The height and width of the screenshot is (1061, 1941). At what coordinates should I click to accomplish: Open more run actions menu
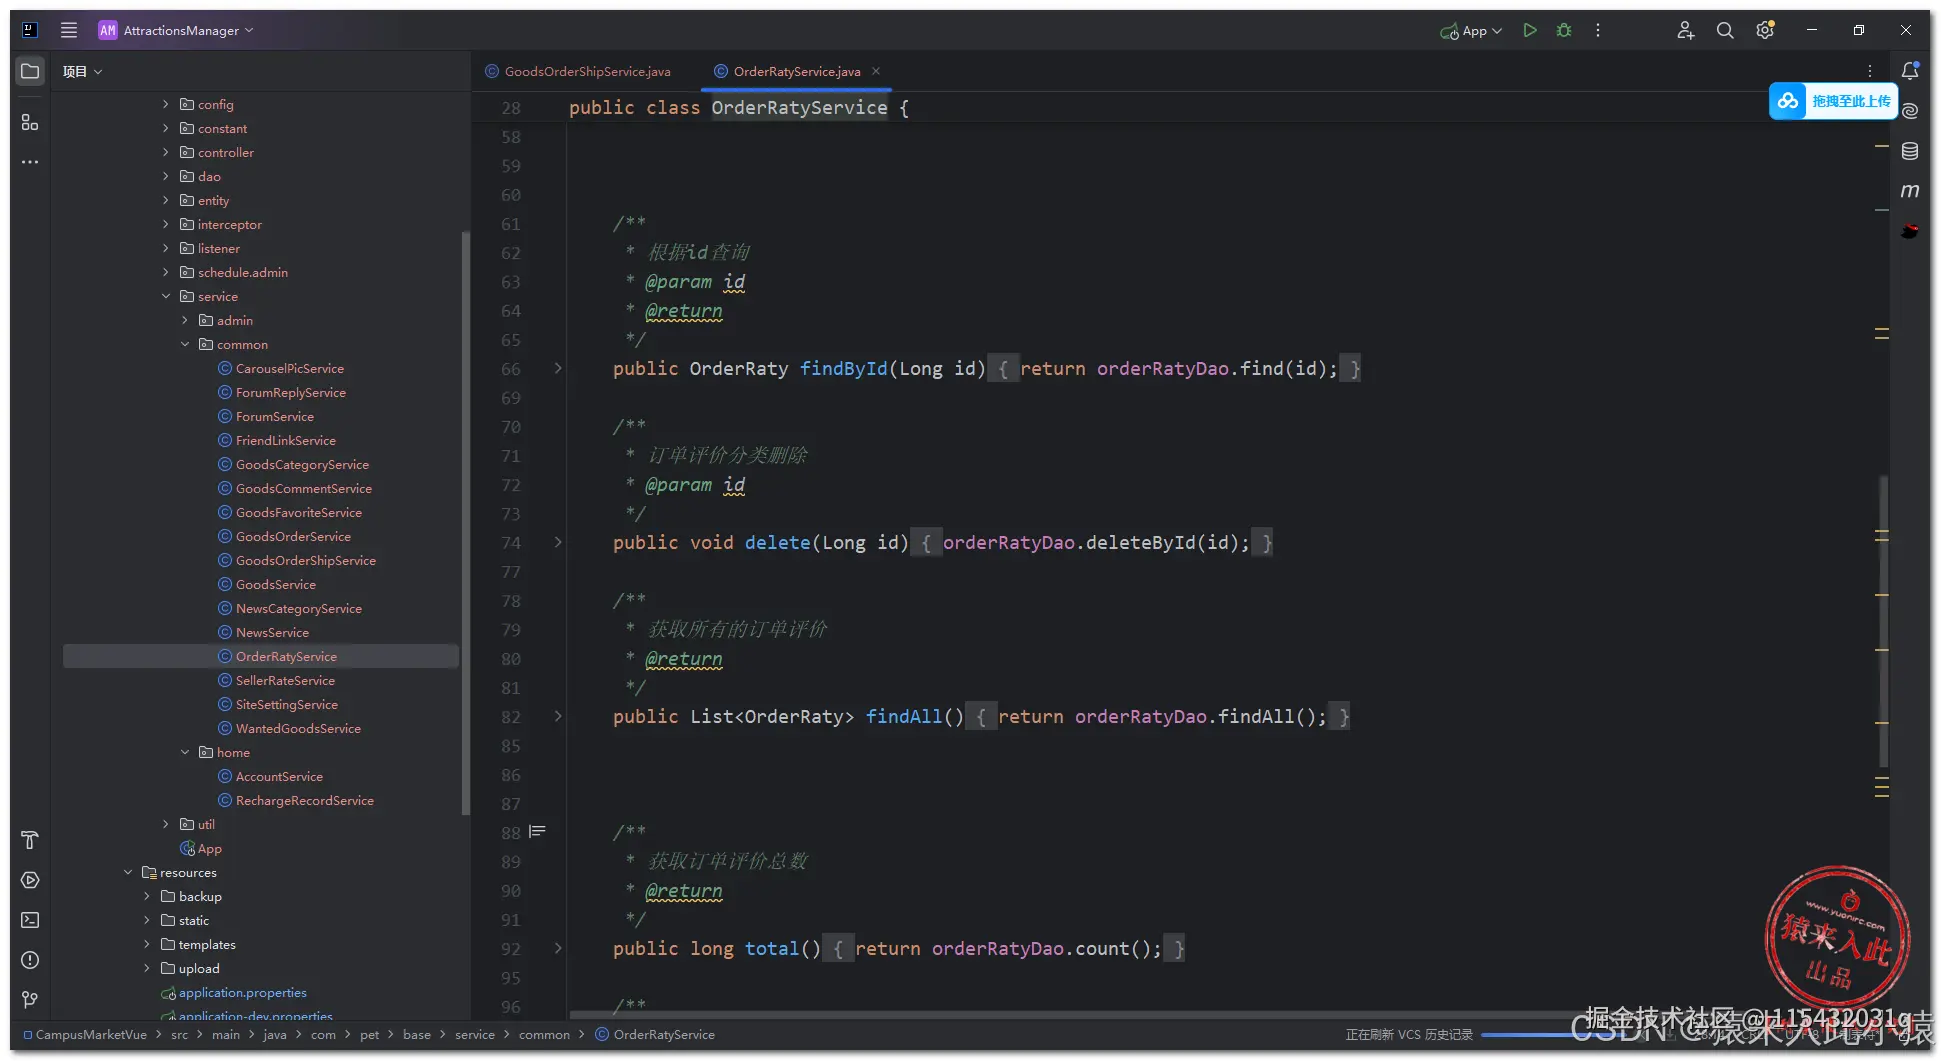(x=1598, y=30)
